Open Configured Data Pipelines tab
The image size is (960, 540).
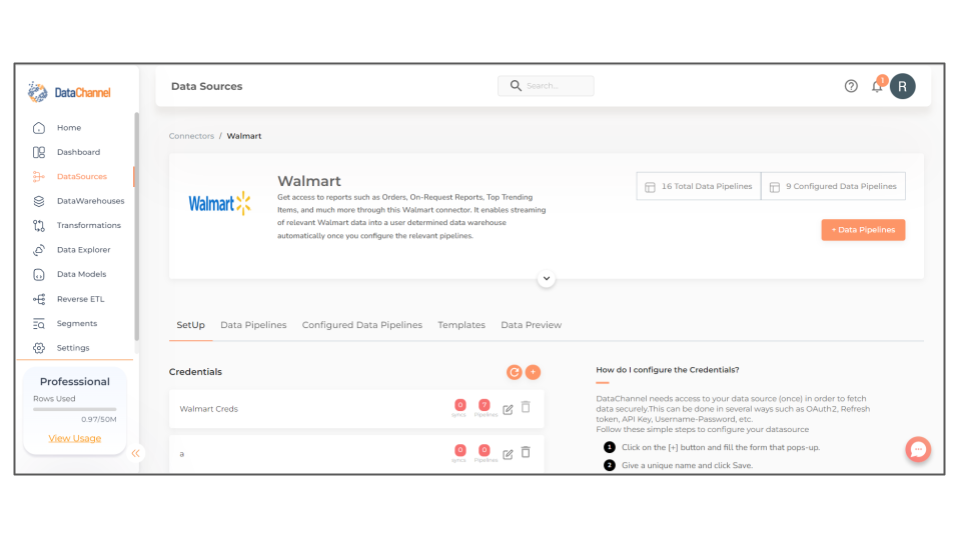coord(362,325)
